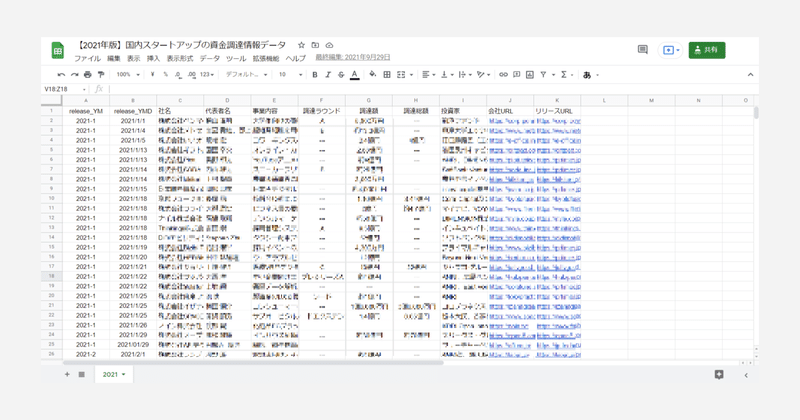The image size is (800, 420).
Task: Undo the last action
Action: click(x=61, y=75)
